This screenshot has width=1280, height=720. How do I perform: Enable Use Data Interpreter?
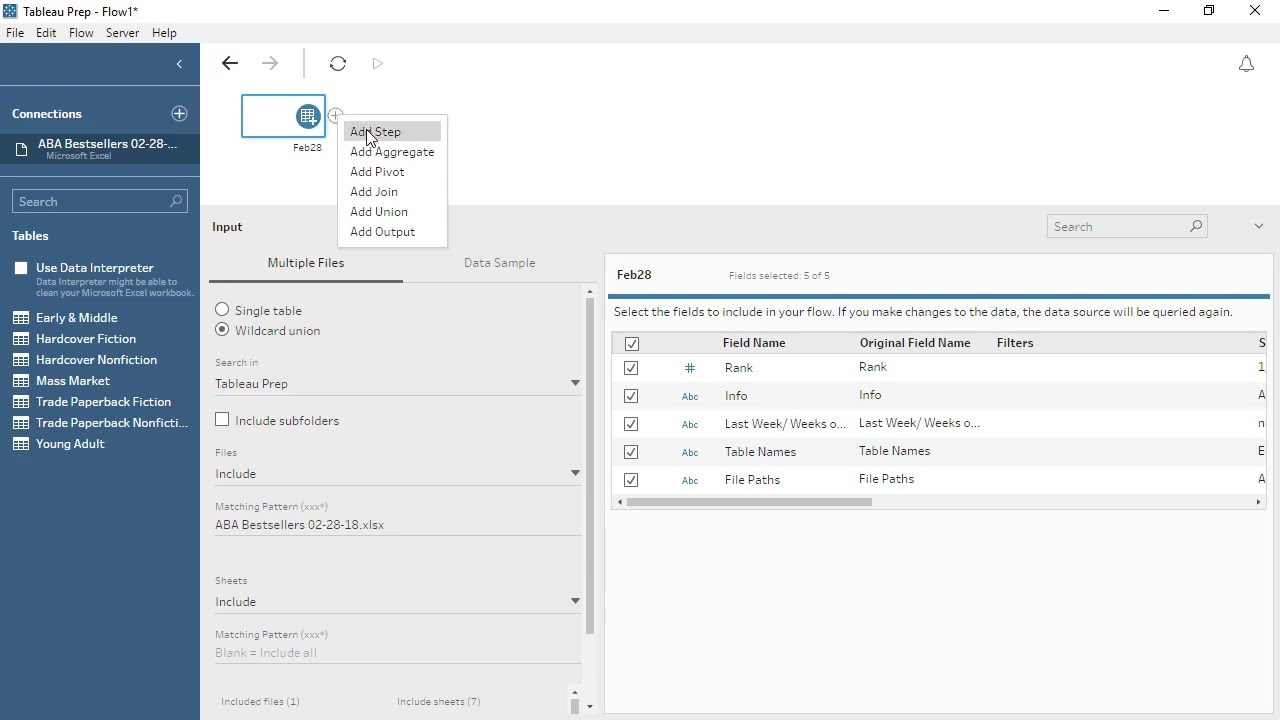click(x=21, y=268)
